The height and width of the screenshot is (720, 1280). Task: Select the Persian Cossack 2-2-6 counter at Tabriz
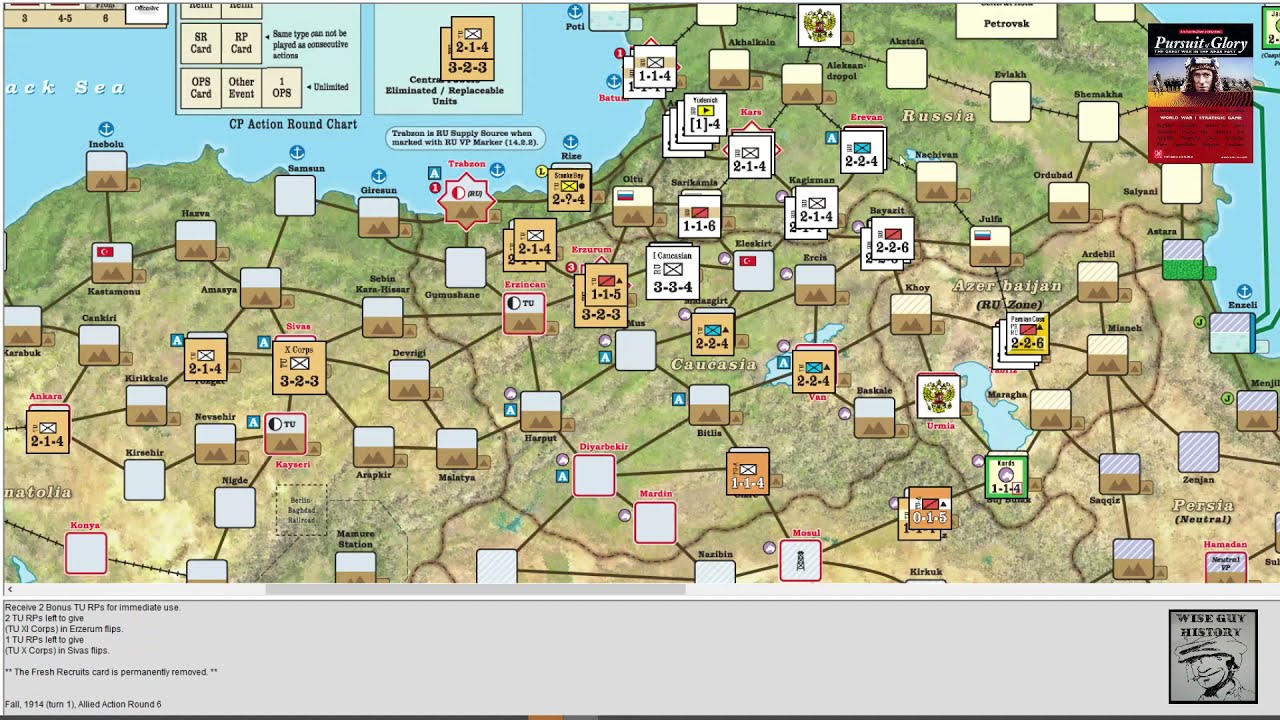click(1027, 335)
